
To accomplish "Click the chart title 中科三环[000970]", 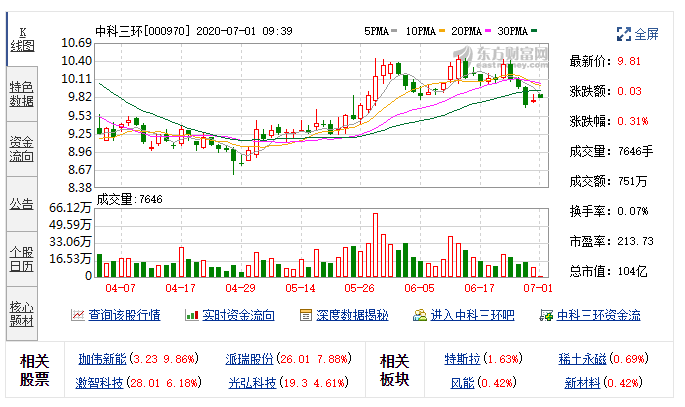I will [143, 31].
